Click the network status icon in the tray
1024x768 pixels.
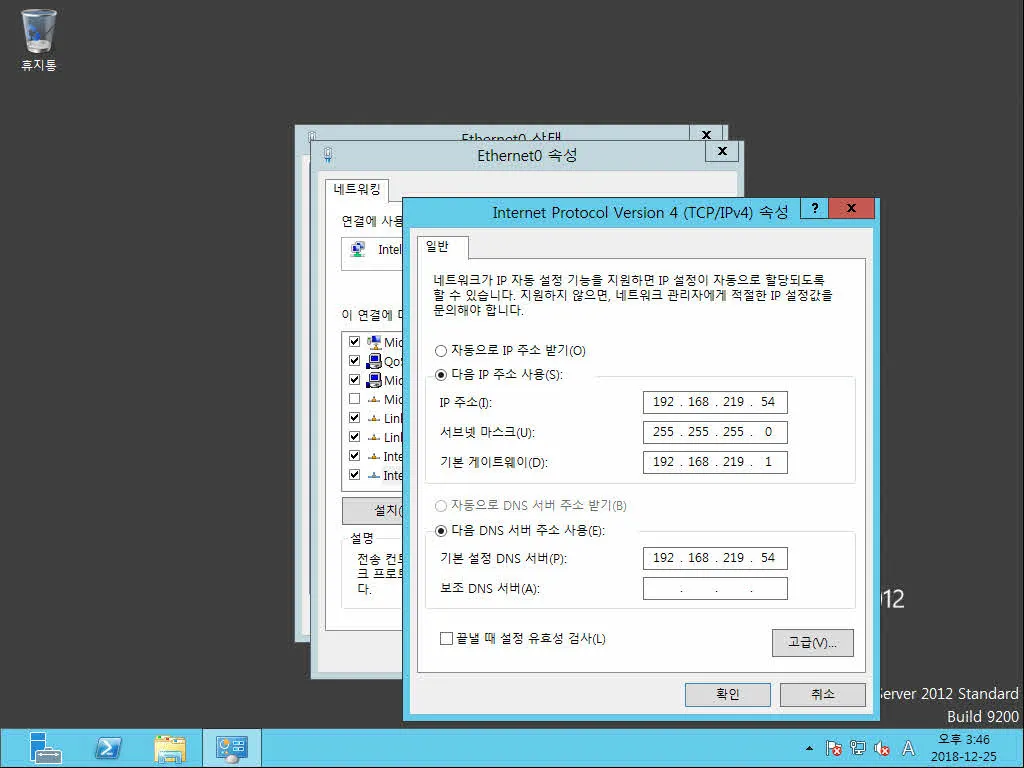[857, 748]
